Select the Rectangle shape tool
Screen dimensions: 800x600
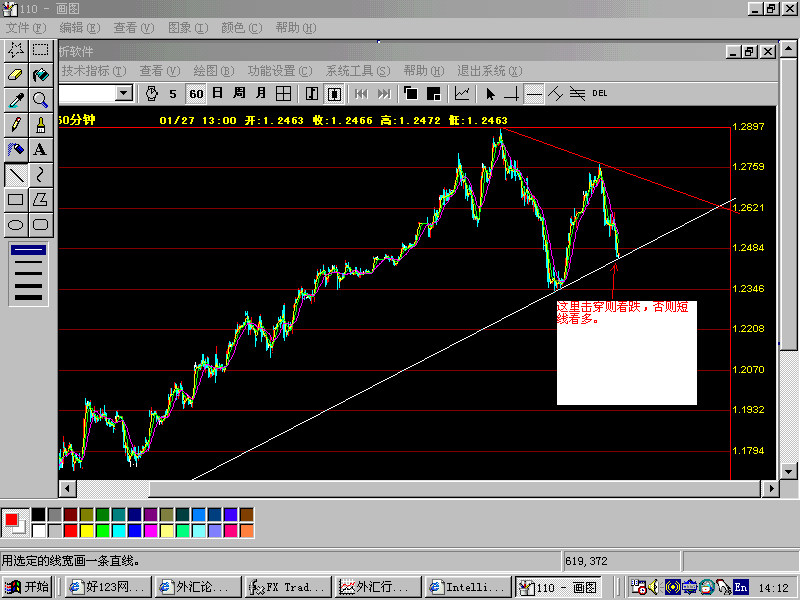click(16, 199)
